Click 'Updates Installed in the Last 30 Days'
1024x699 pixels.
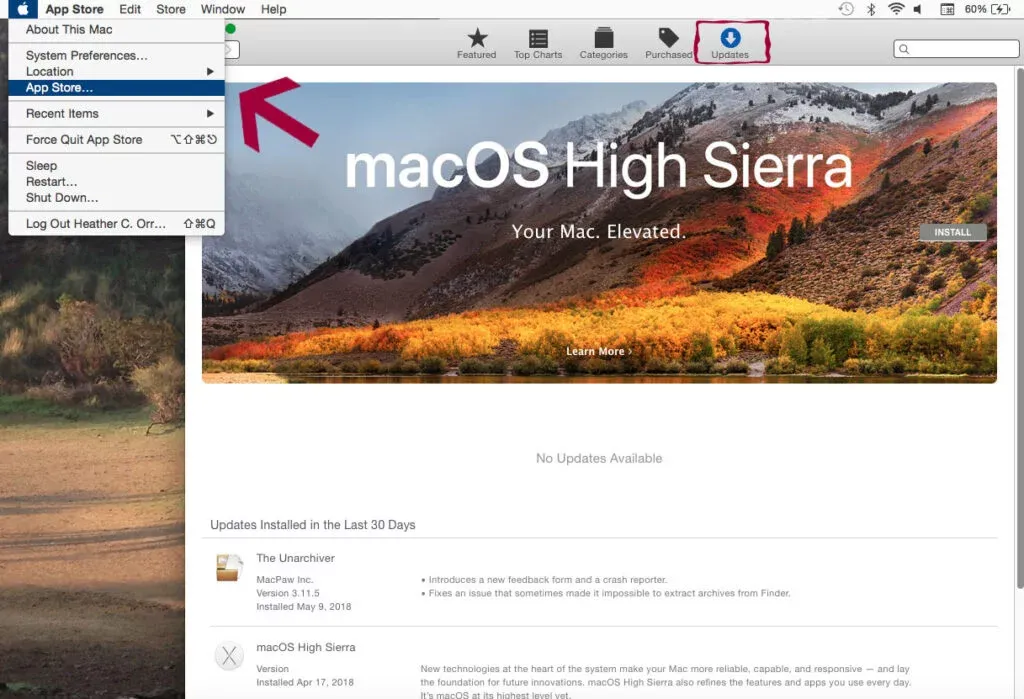pos(313,525)
